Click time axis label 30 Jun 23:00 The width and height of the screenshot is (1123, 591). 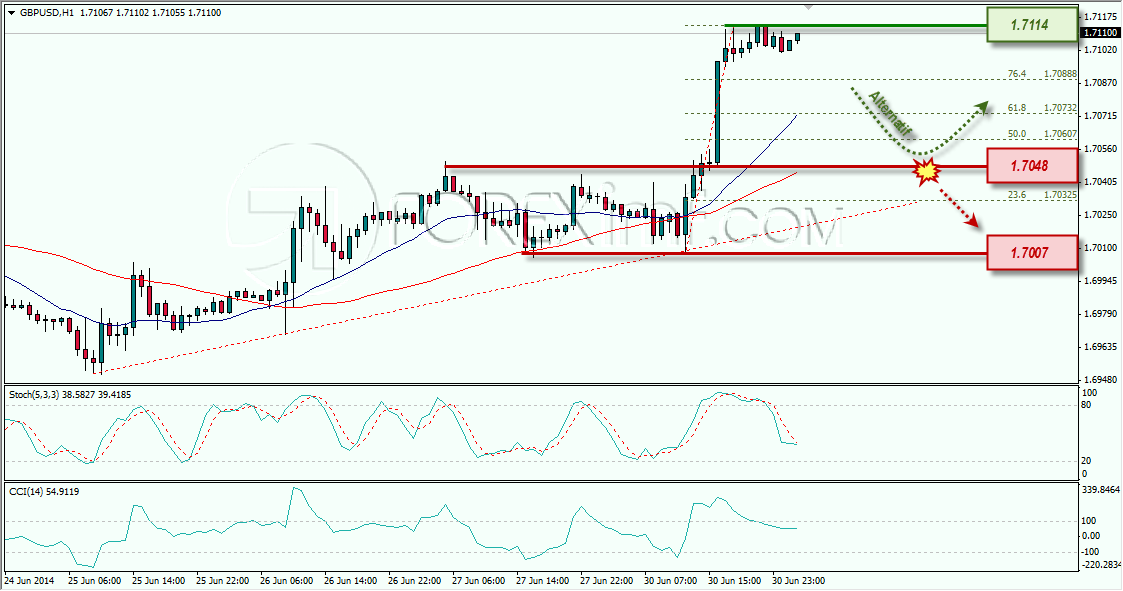click(798, 580)
